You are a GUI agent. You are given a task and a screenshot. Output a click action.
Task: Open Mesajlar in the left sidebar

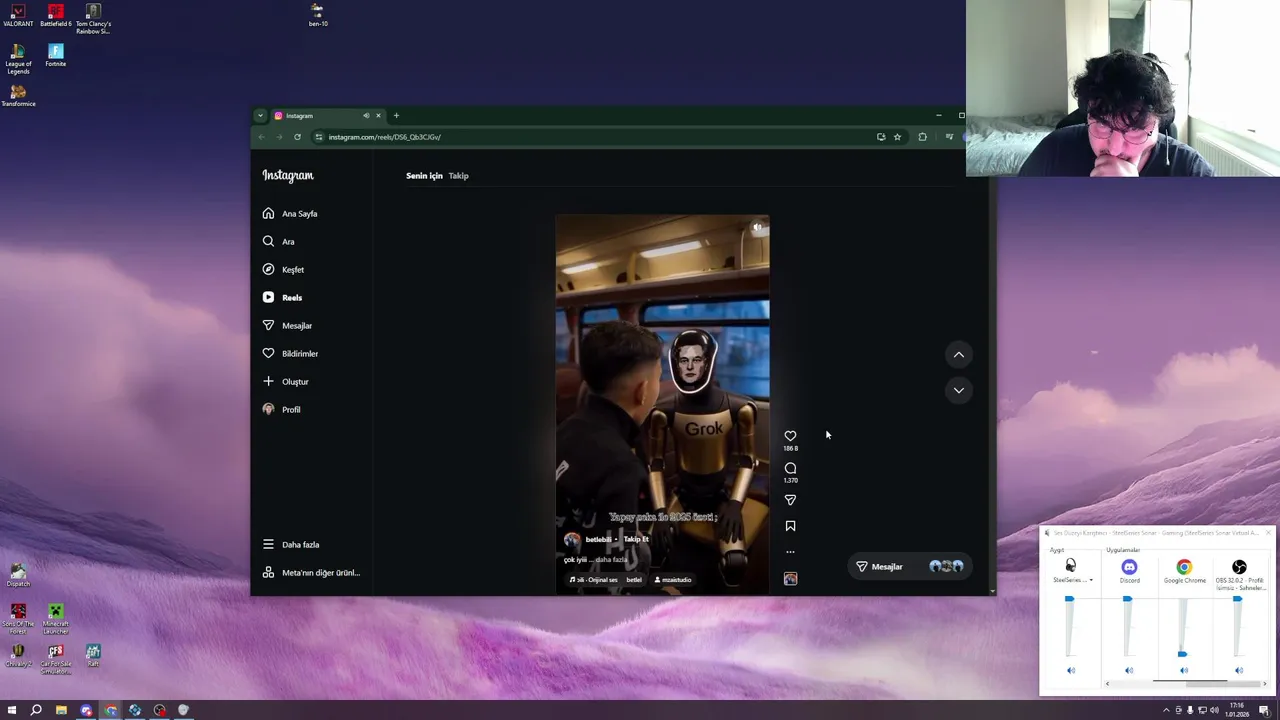[x=287, y=325]
